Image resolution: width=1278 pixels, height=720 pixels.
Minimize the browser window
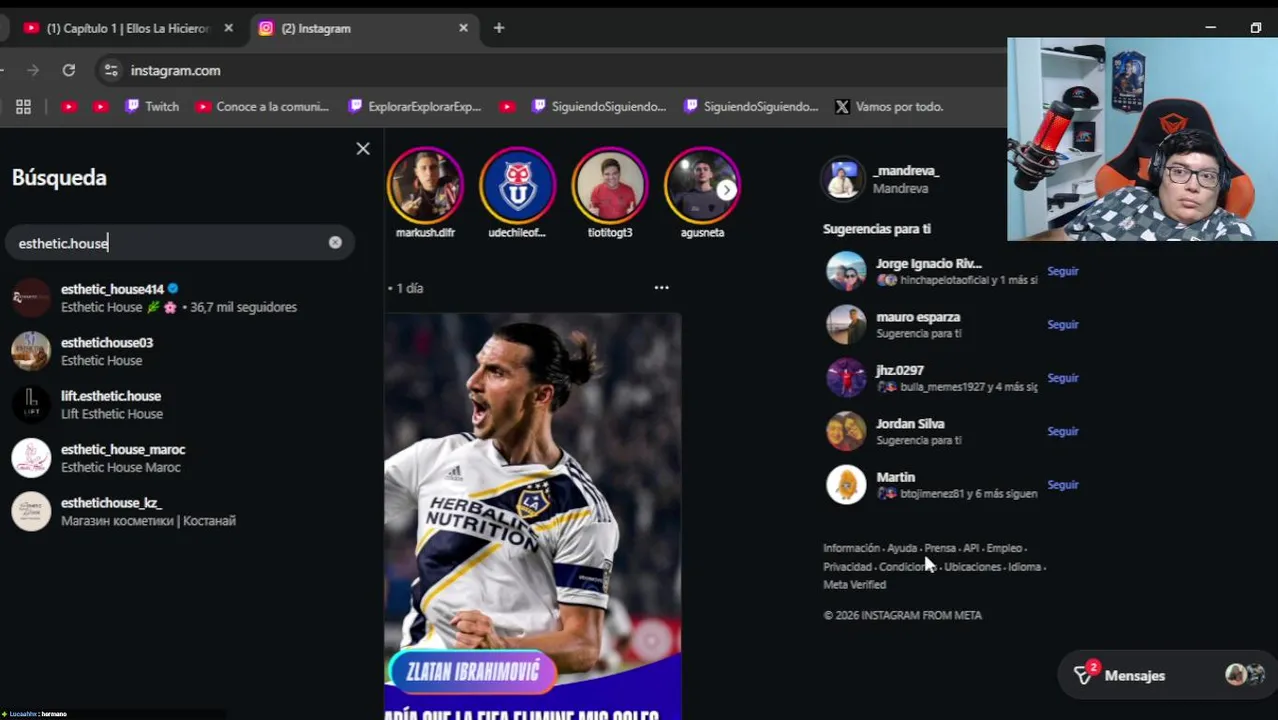[x=1210, y=28]
